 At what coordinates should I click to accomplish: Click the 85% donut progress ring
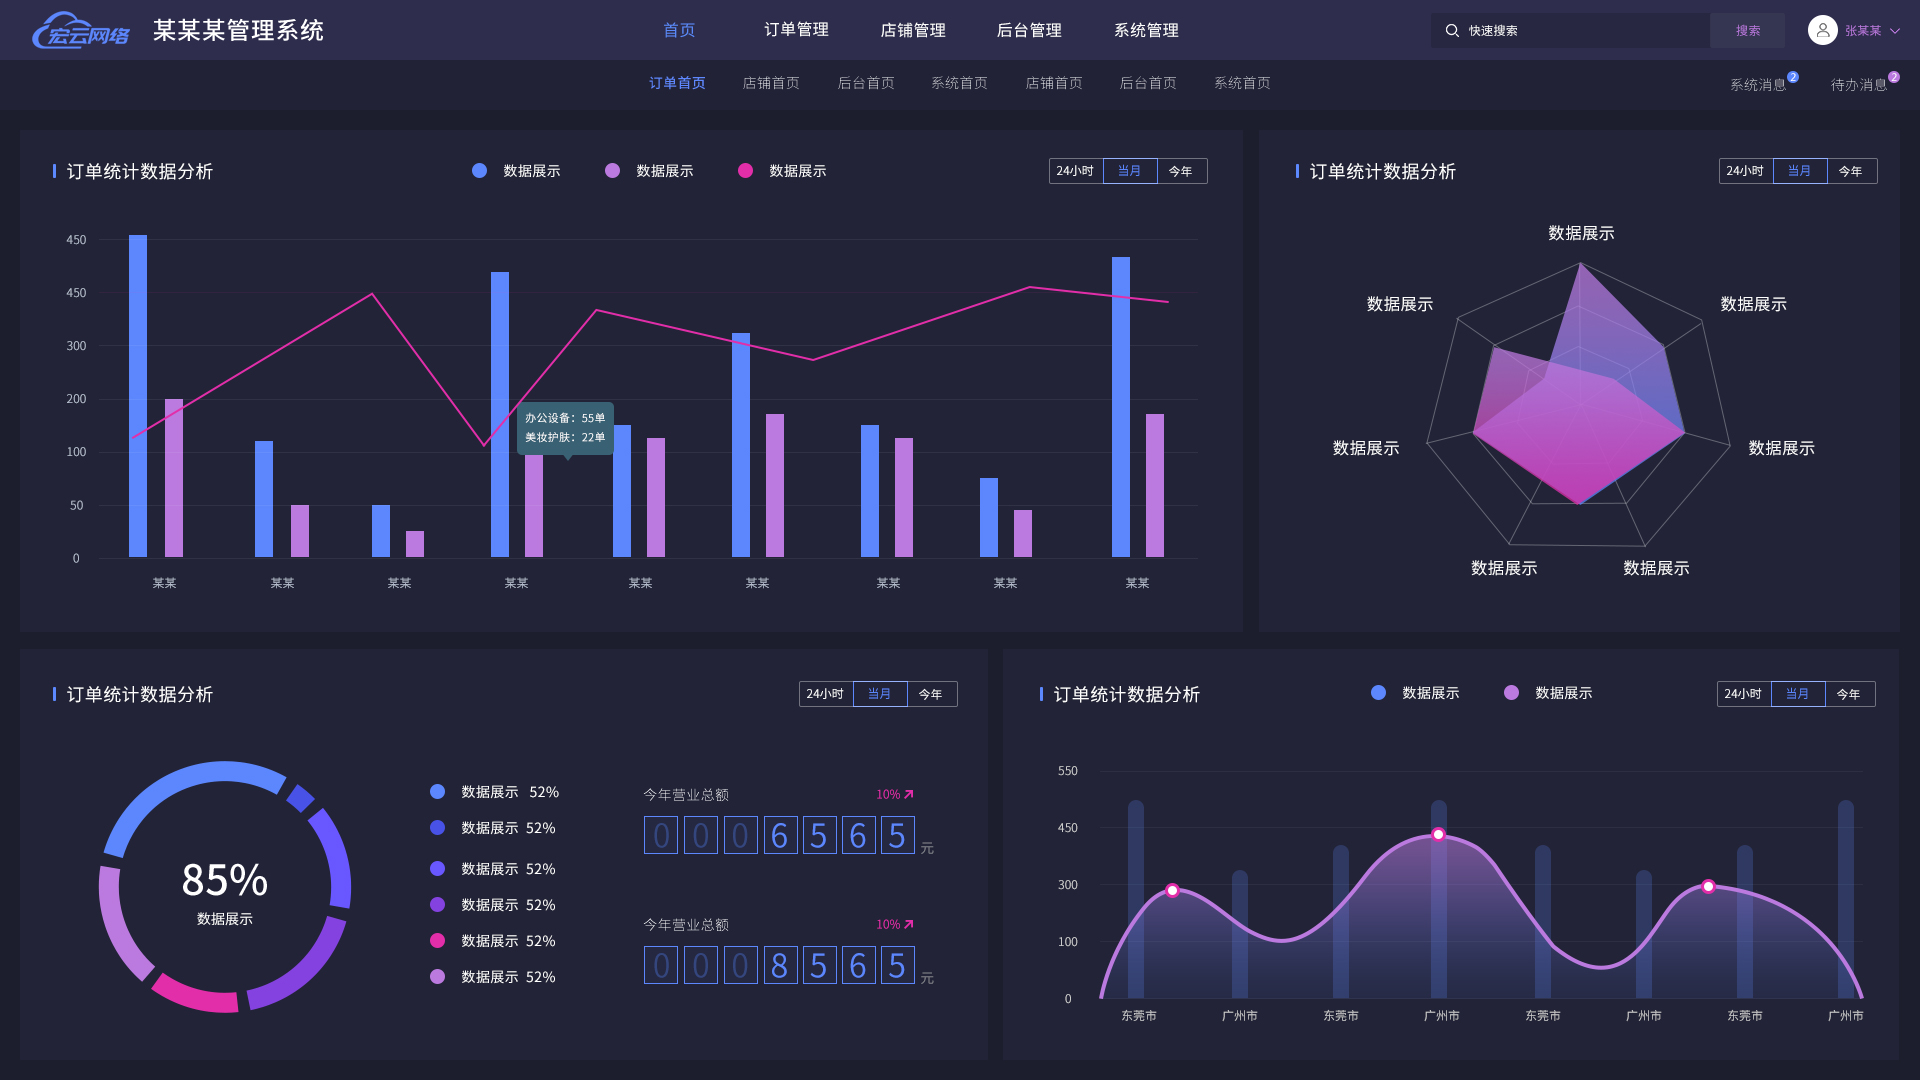[x=225, y=770]
